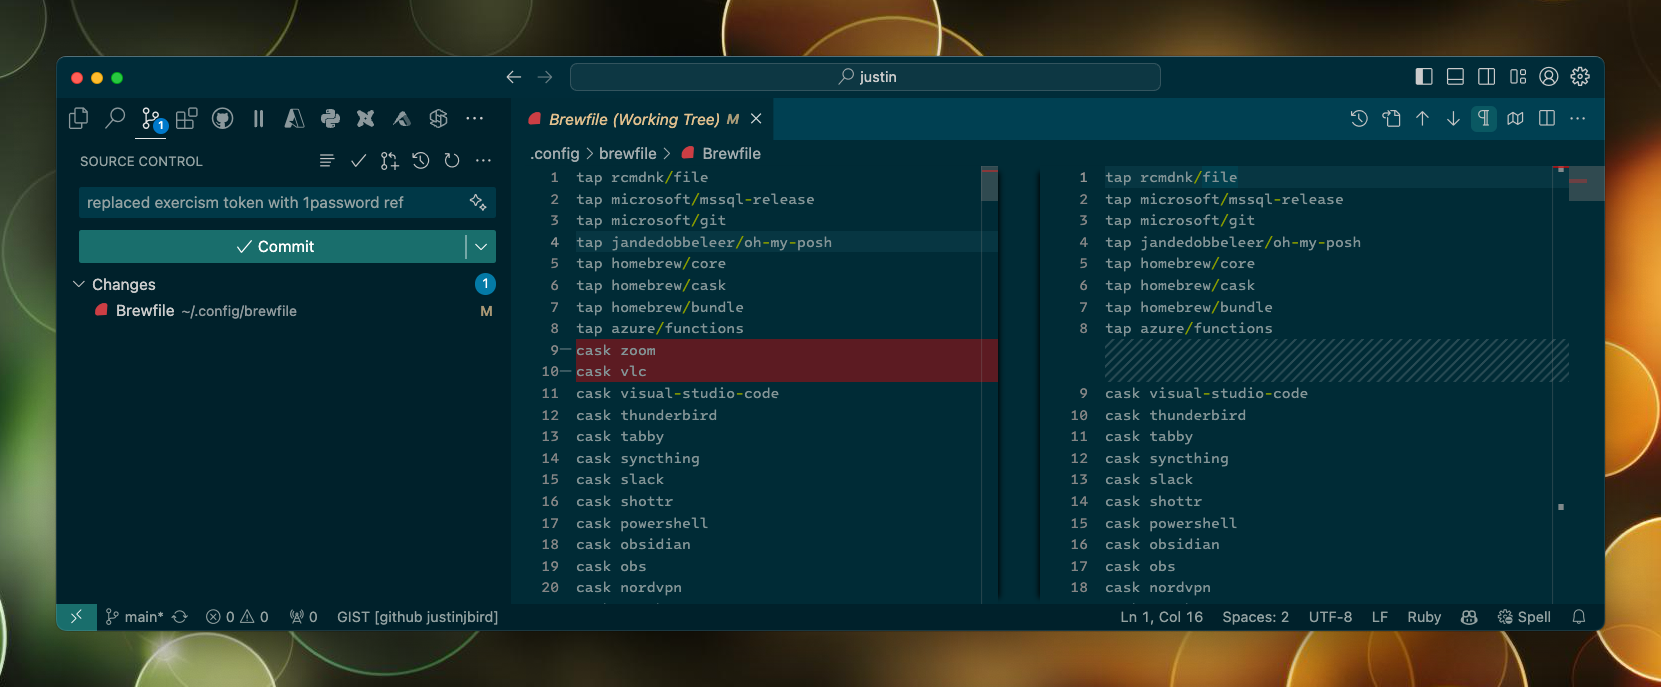Open the Commit button dropdown arrow
The width and height of the screenshot is (1661, 687).
point(481,247)
